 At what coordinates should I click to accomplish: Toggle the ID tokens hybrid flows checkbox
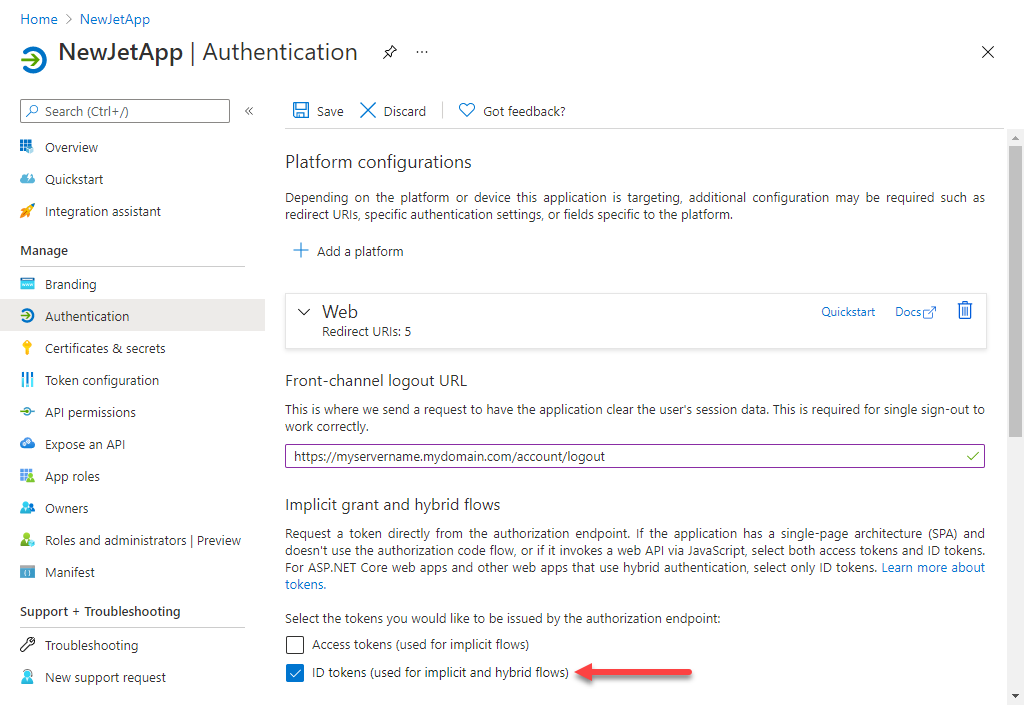point(295,673)
